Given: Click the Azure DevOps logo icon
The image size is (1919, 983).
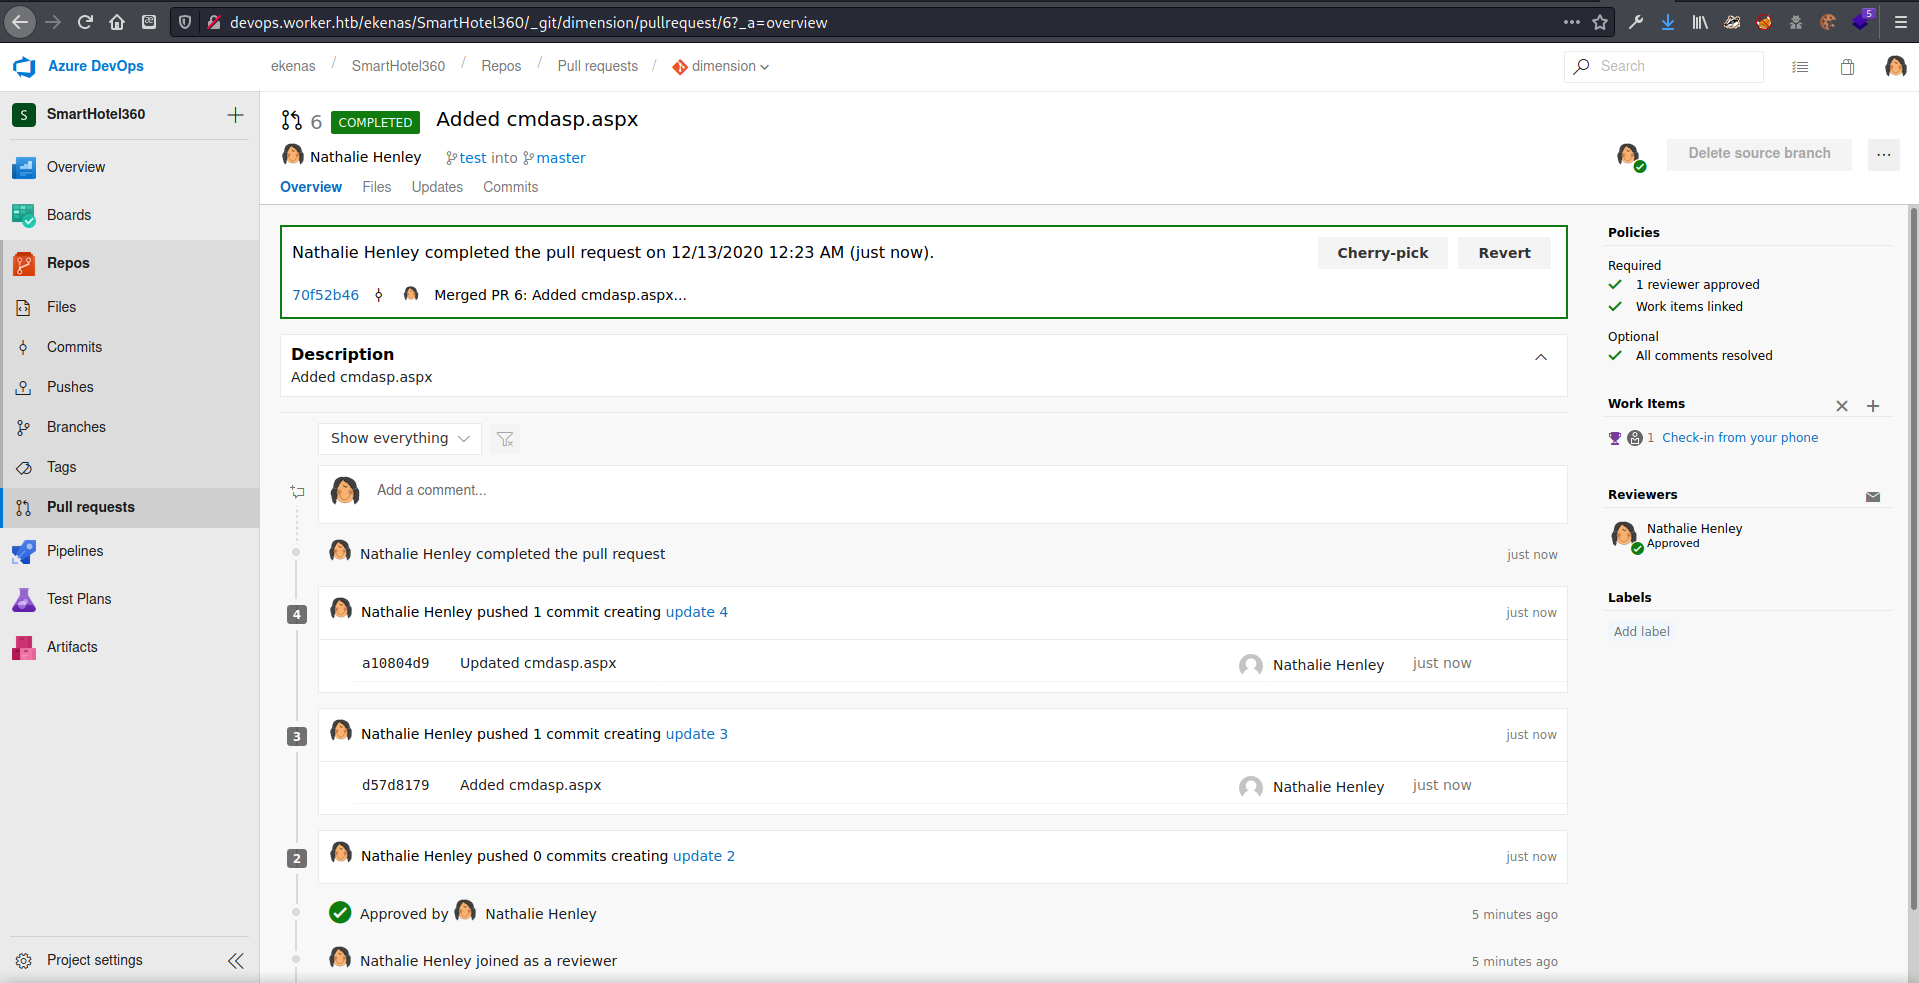Looking at the screenshot, I should coord(24,67).
